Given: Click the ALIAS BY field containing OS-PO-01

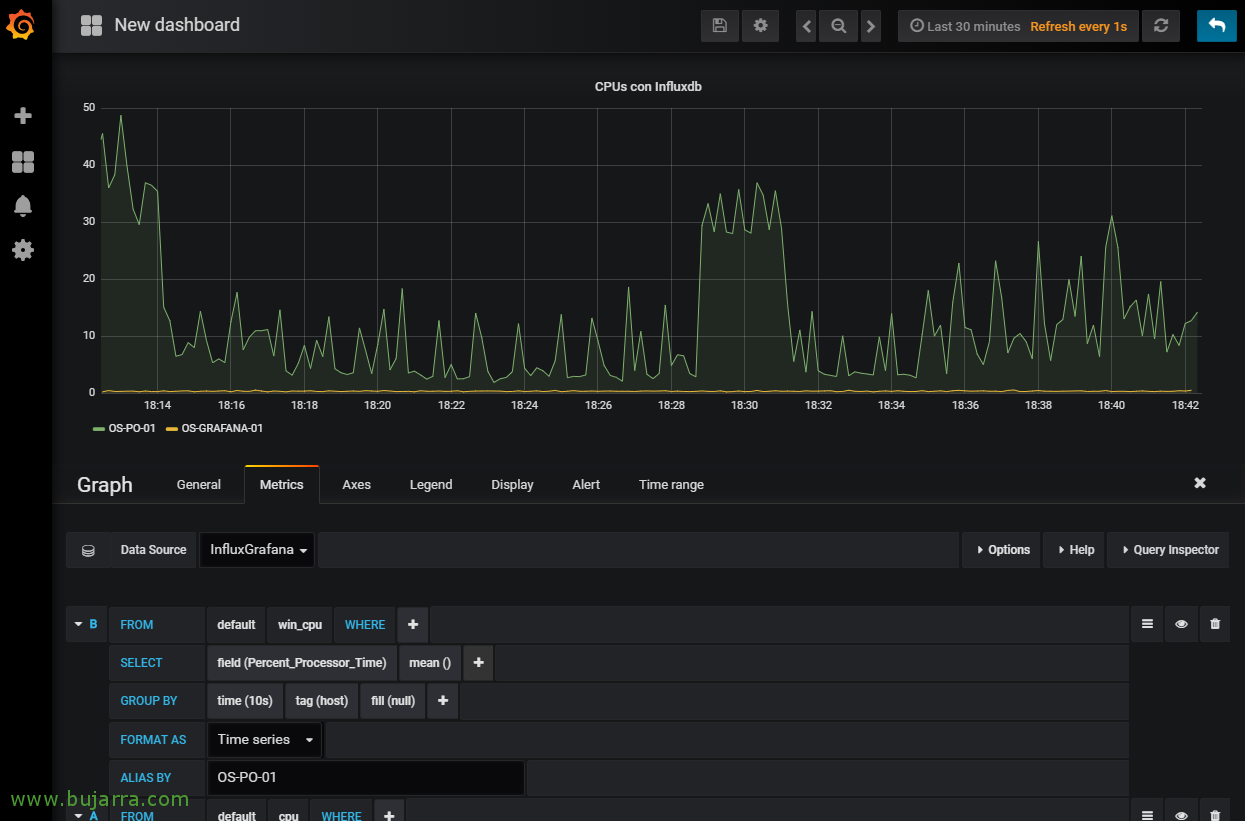Looking at the screenshot, I should point(365,778).
